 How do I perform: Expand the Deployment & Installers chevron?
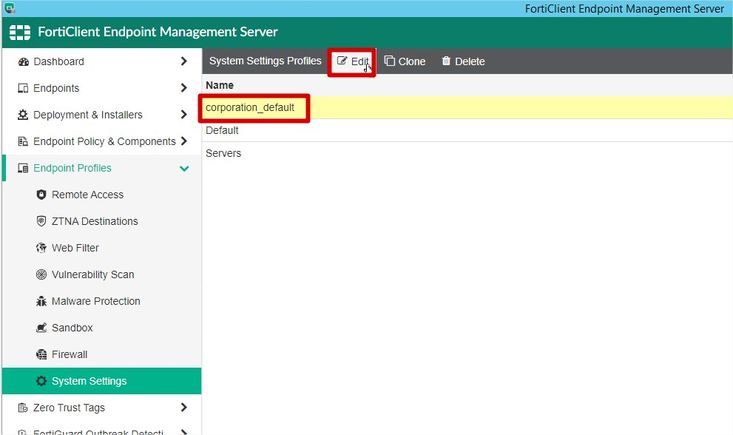point(184,114)
